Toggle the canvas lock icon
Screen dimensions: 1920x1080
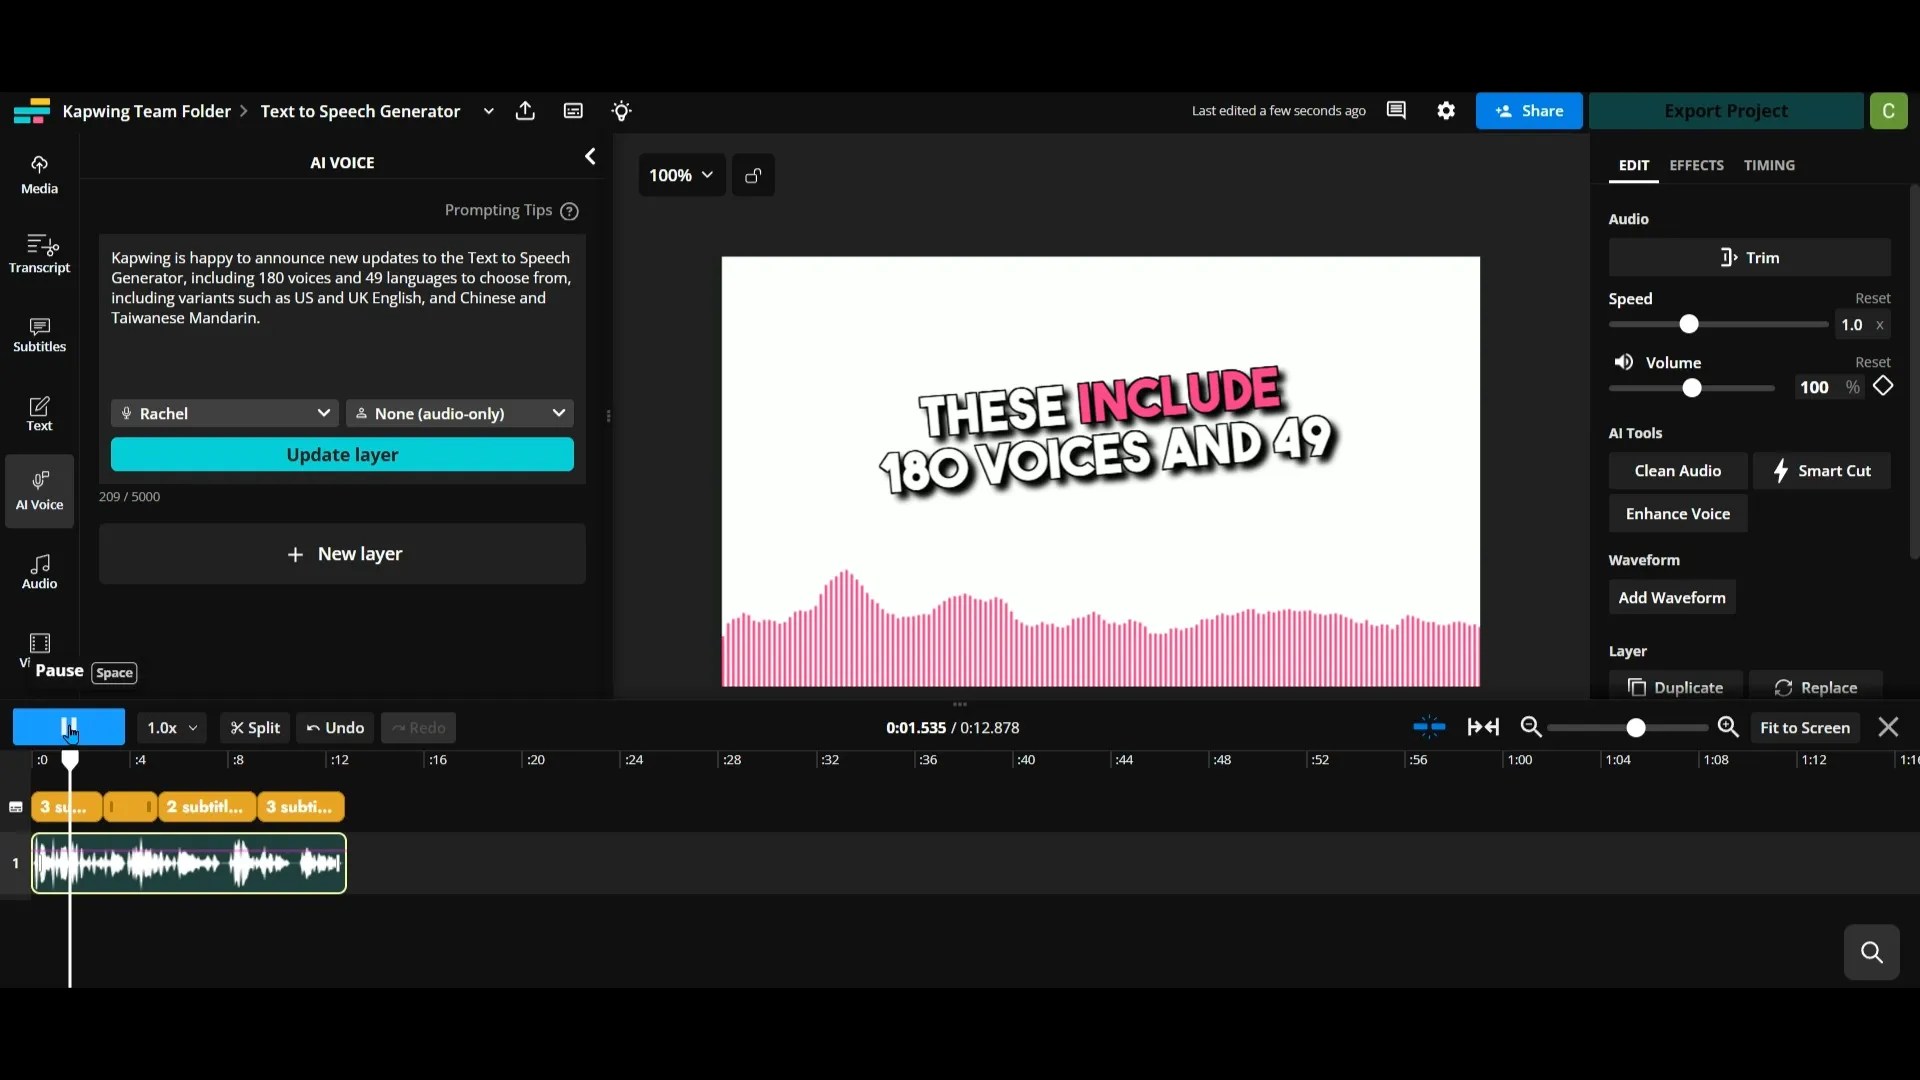(753, 175)
